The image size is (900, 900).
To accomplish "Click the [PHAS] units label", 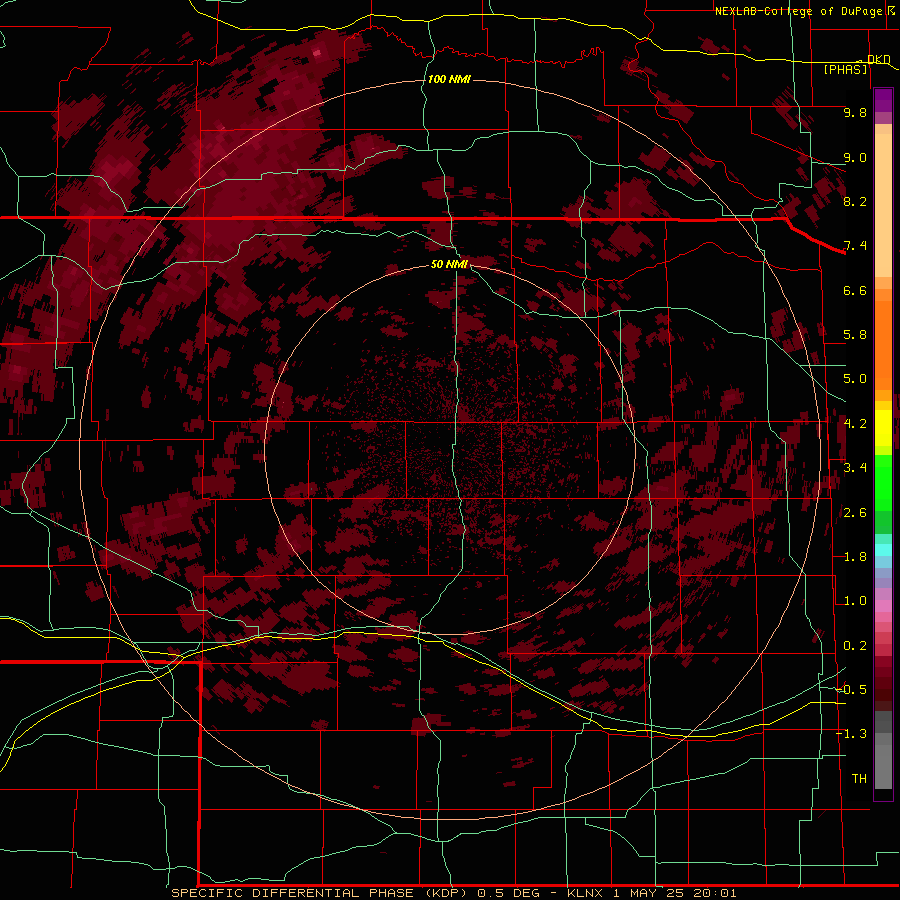I will point(845,70).
